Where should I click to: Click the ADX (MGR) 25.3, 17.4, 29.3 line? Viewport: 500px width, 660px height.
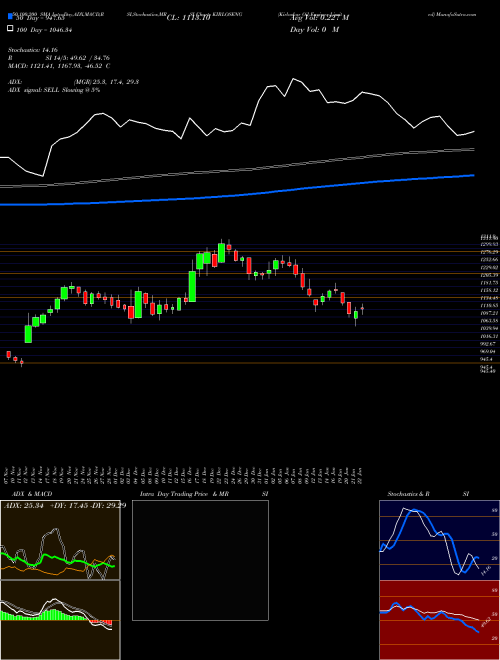coord(74,82)
